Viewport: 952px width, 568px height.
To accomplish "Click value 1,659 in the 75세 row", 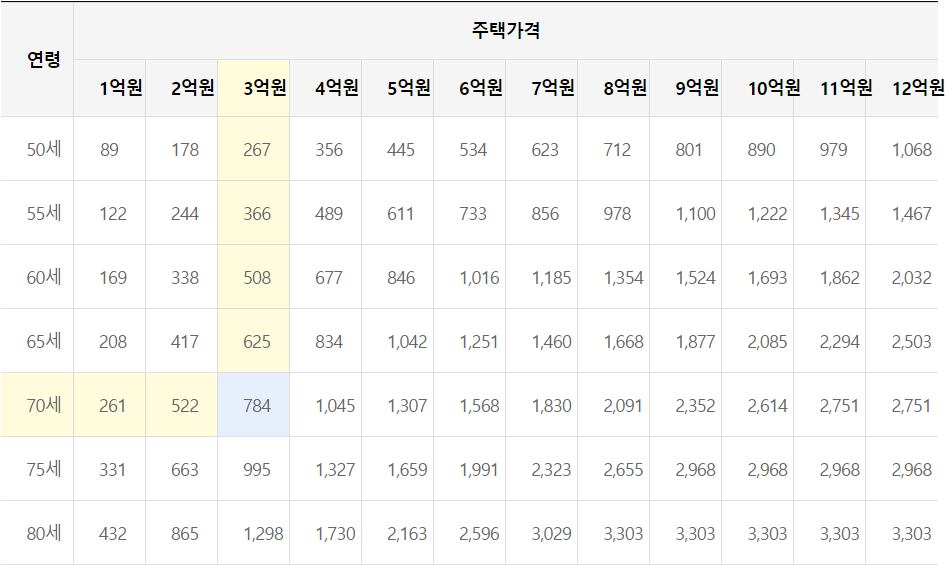I will (407, 470).
